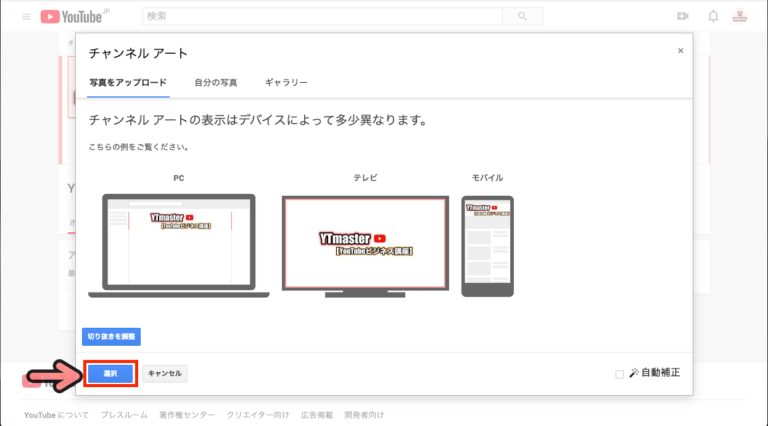Viewport: 768px width, 426px height.
Task: Switch to 写真をアップロード tab
Action: coord(128,82)
